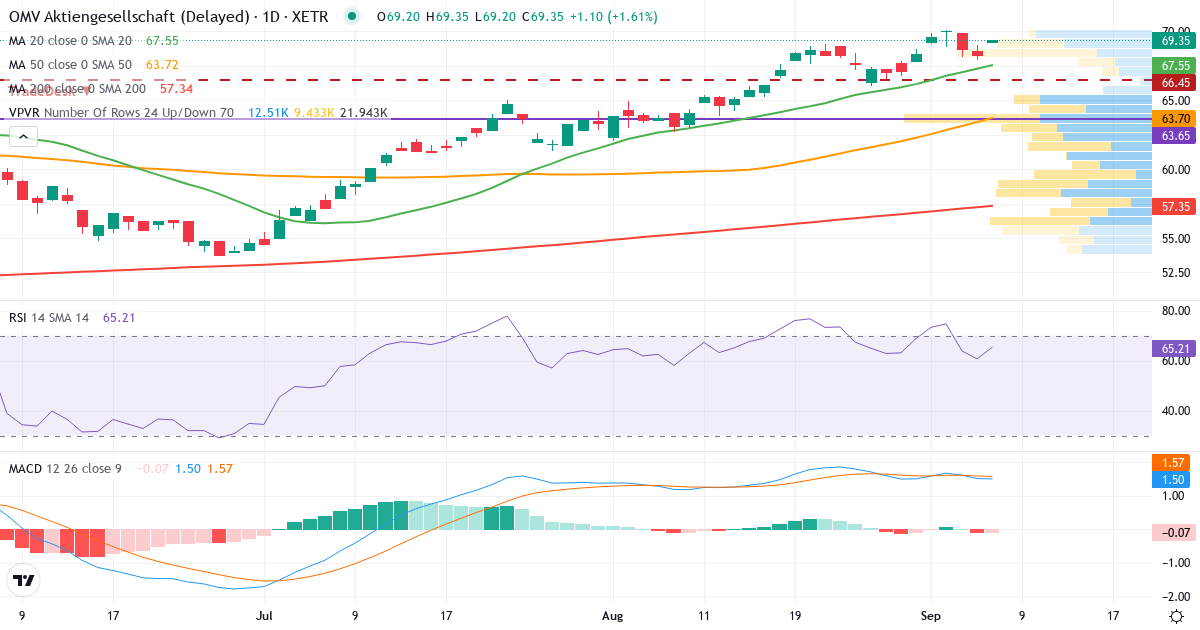Click the 19 date label on time axis
1200x630 pixels.
tap(795, 616)
